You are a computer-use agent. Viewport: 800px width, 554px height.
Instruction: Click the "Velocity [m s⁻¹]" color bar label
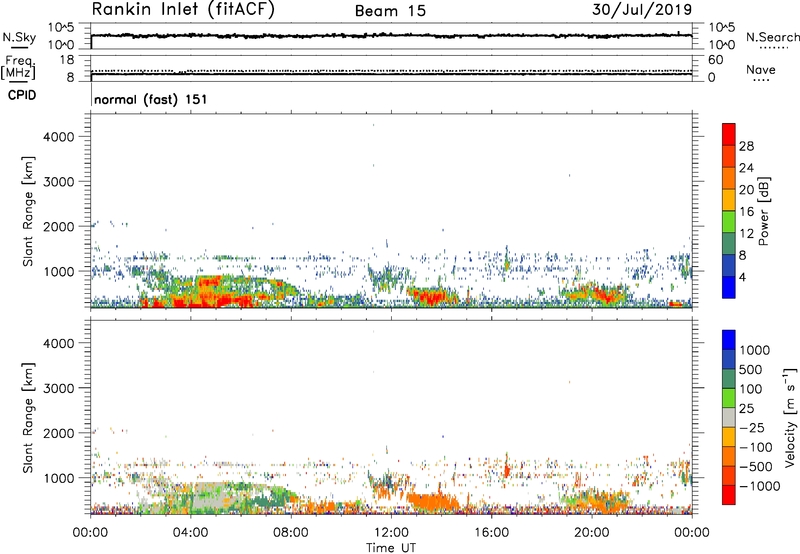790,417
